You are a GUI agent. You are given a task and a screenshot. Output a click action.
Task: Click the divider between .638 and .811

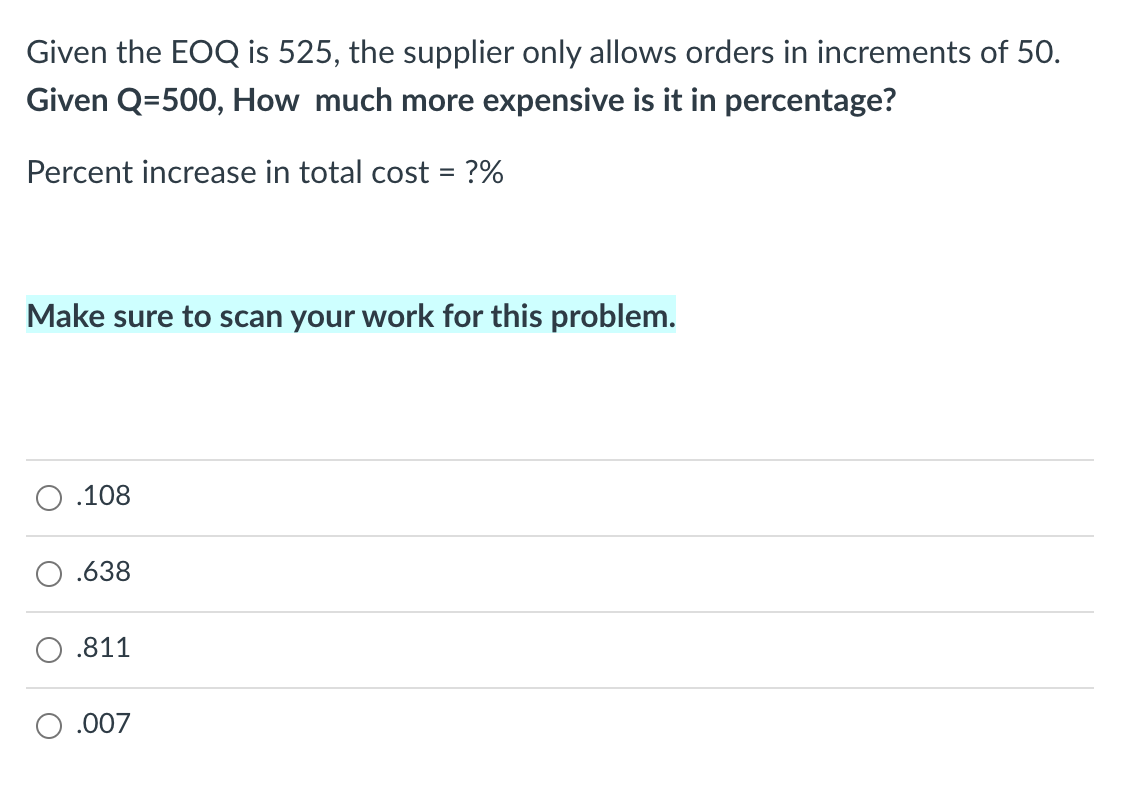click(x=560, y=611)
